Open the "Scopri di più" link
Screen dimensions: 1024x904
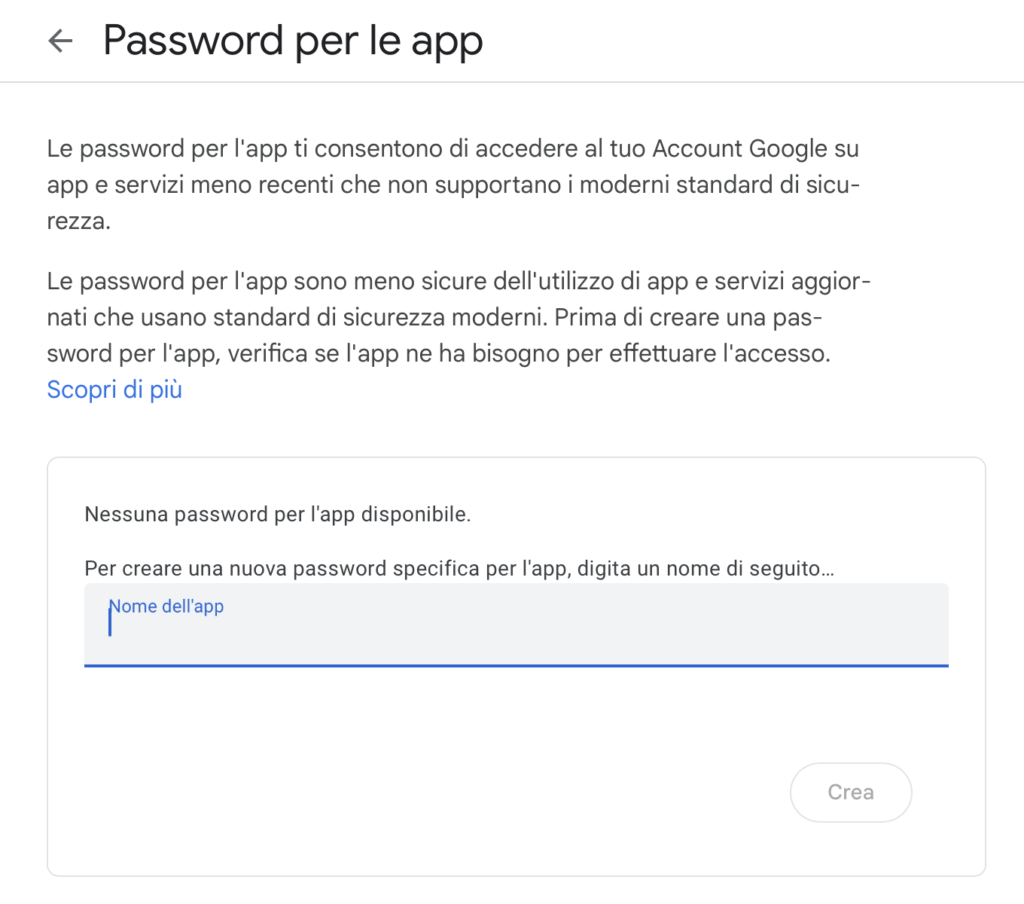114,389
